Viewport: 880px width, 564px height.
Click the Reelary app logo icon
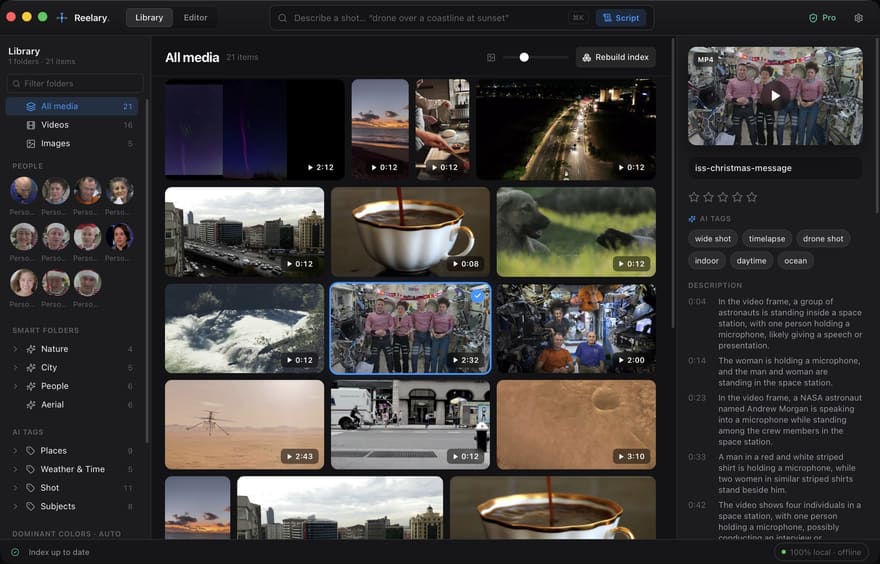62,18
